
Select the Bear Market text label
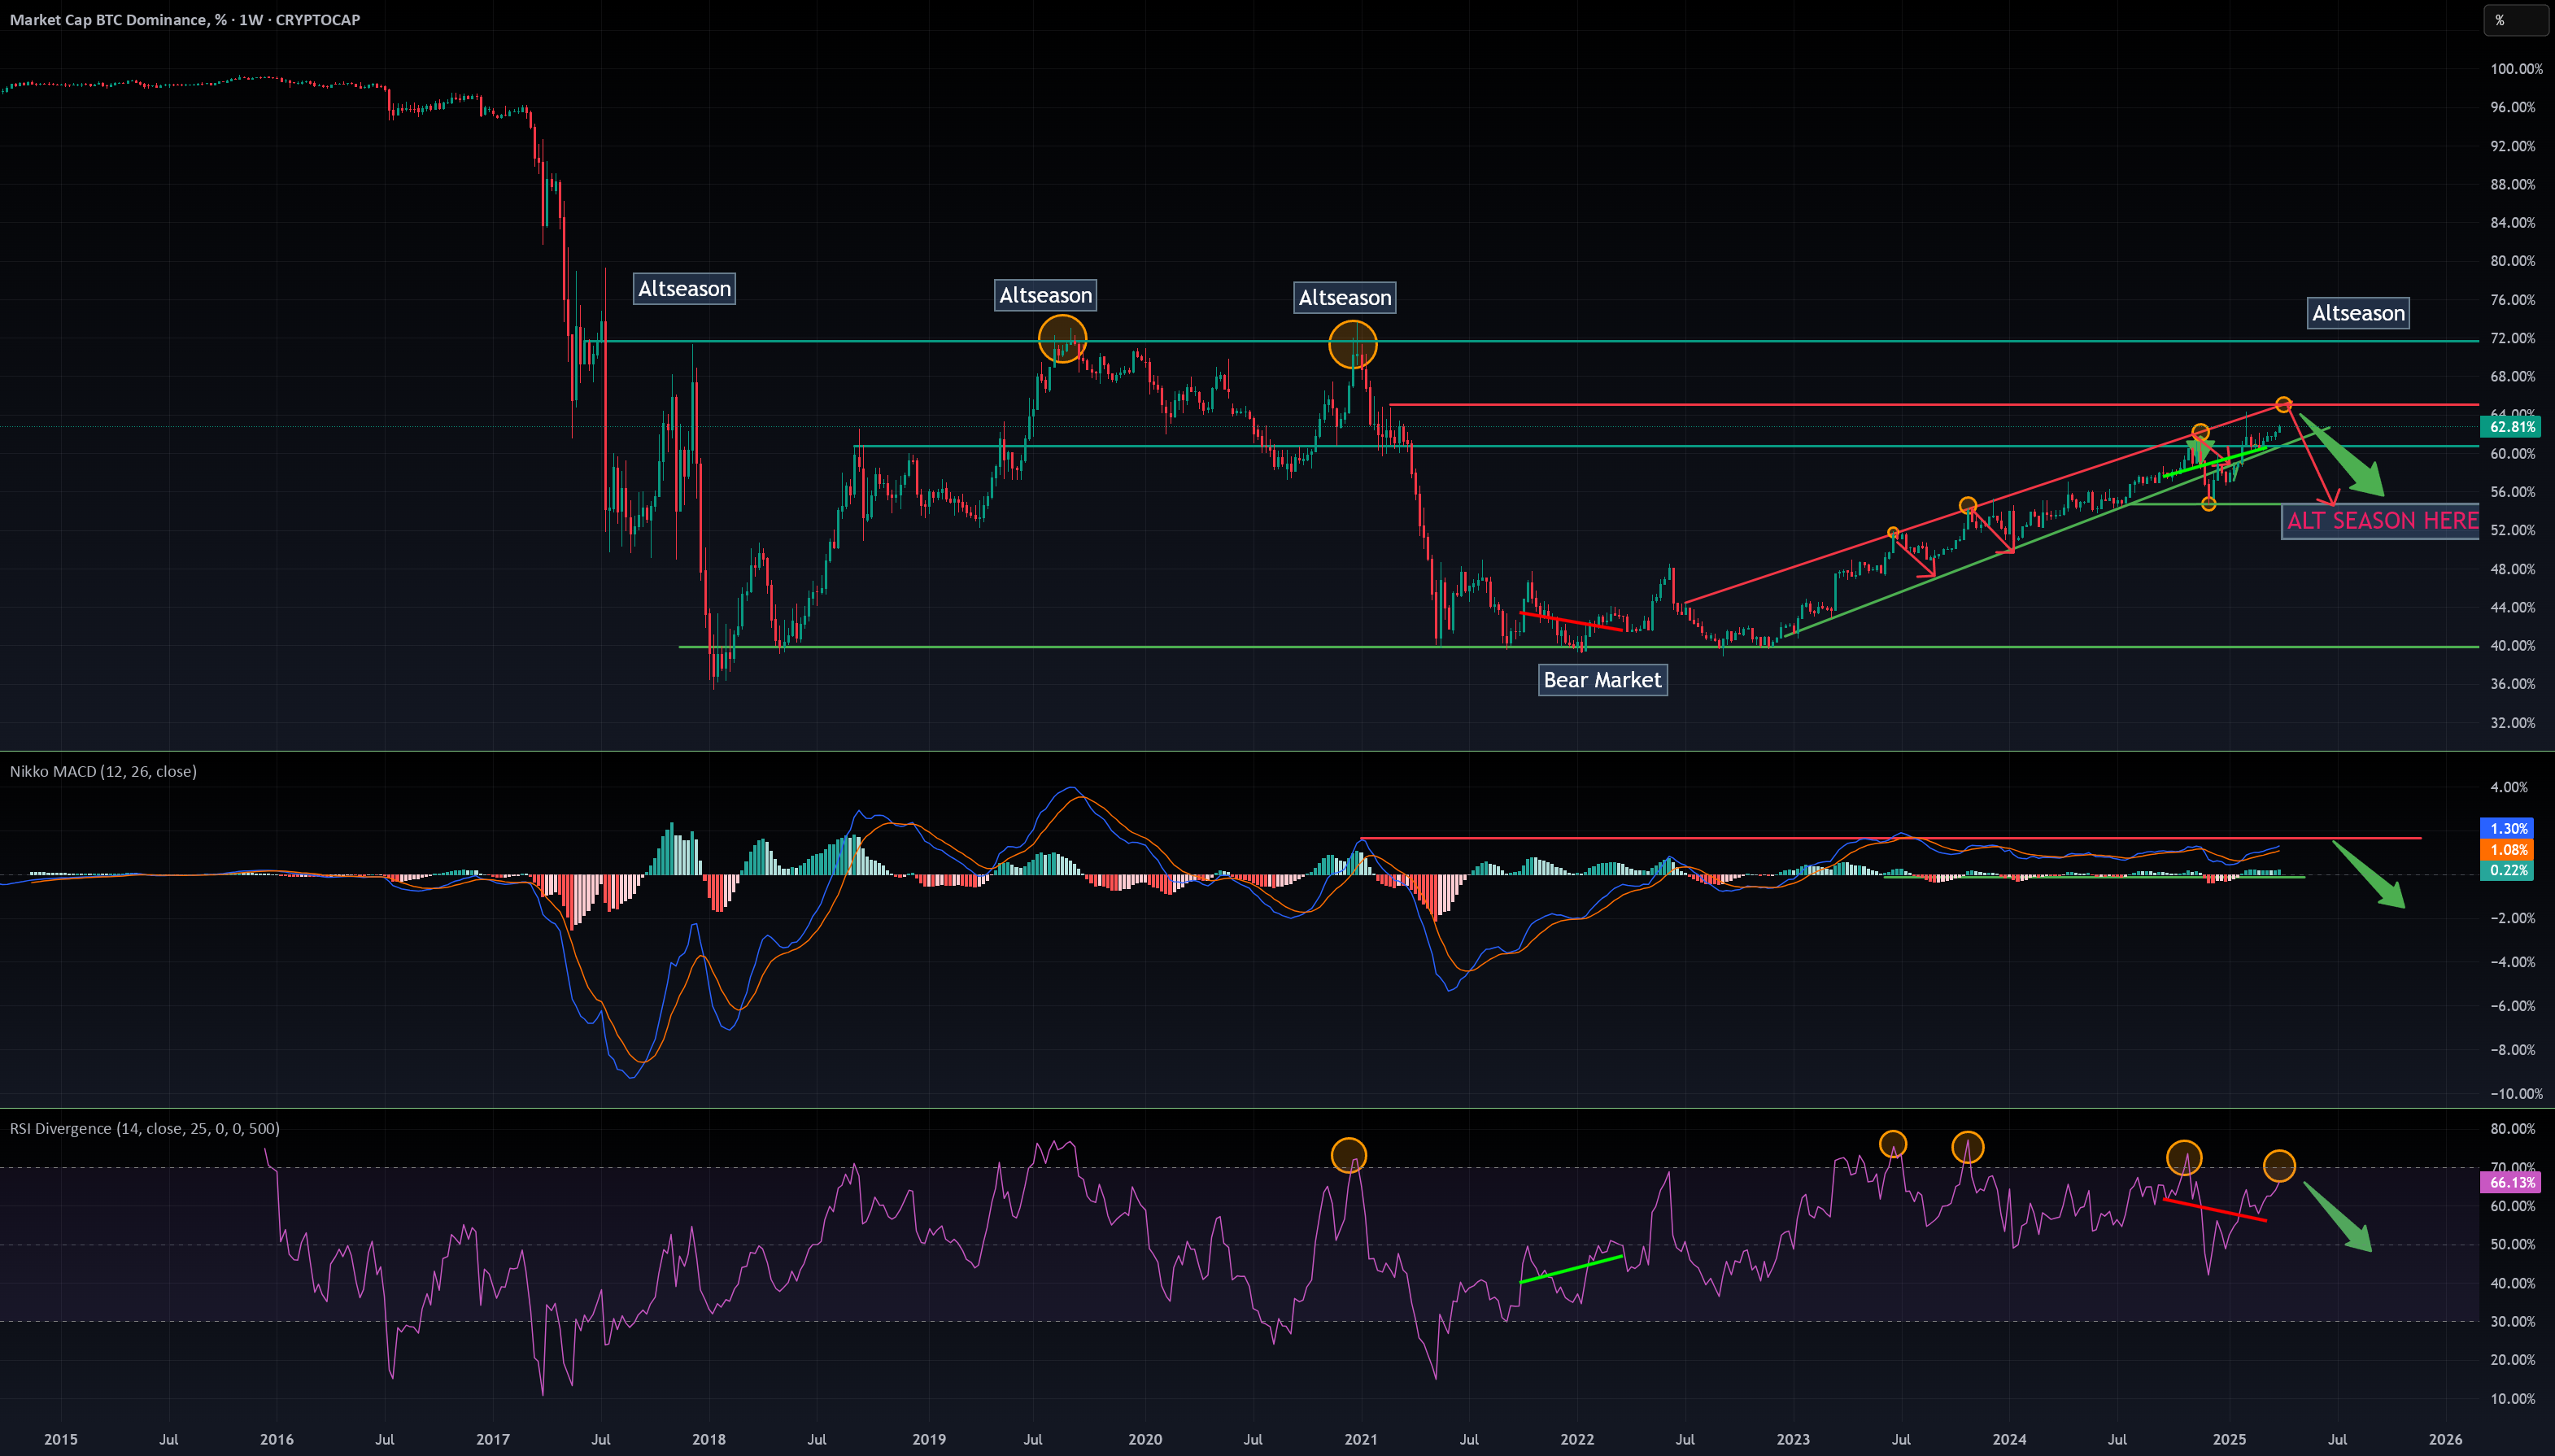(1602, 680)
